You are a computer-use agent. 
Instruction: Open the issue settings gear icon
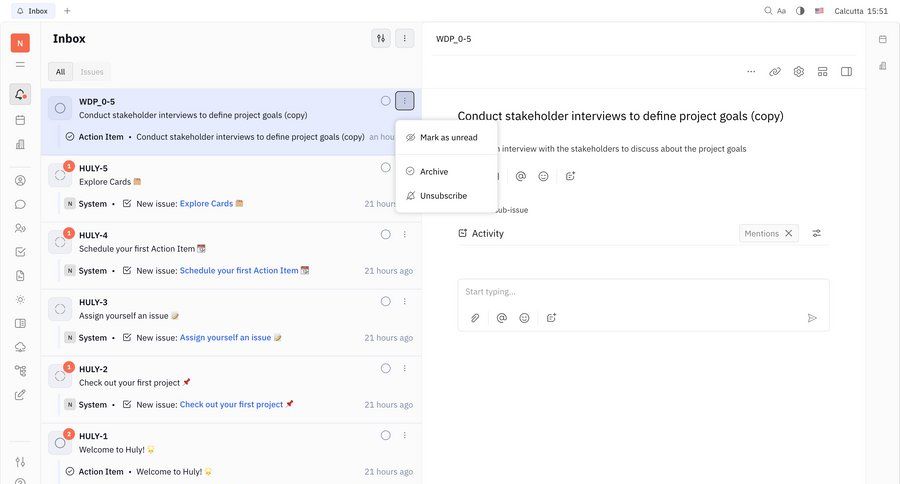tap(798, 72)
